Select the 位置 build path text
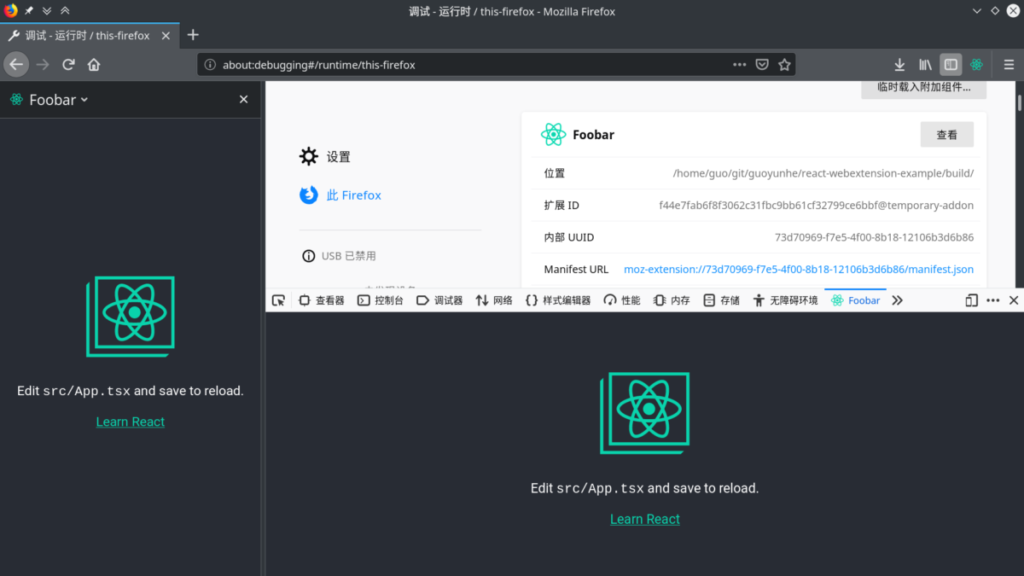1024x576 pixels. [x=823, y=173]
